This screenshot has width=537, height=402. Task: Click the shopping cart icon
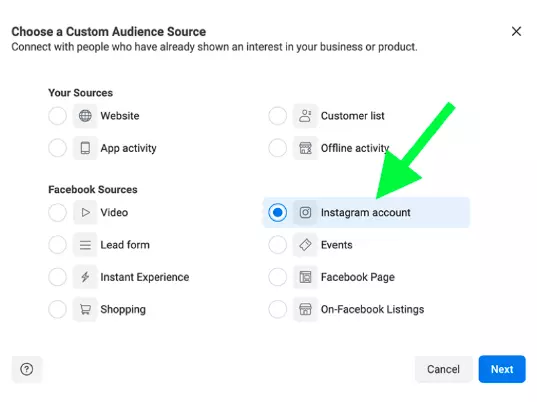(x=85, y=309)
